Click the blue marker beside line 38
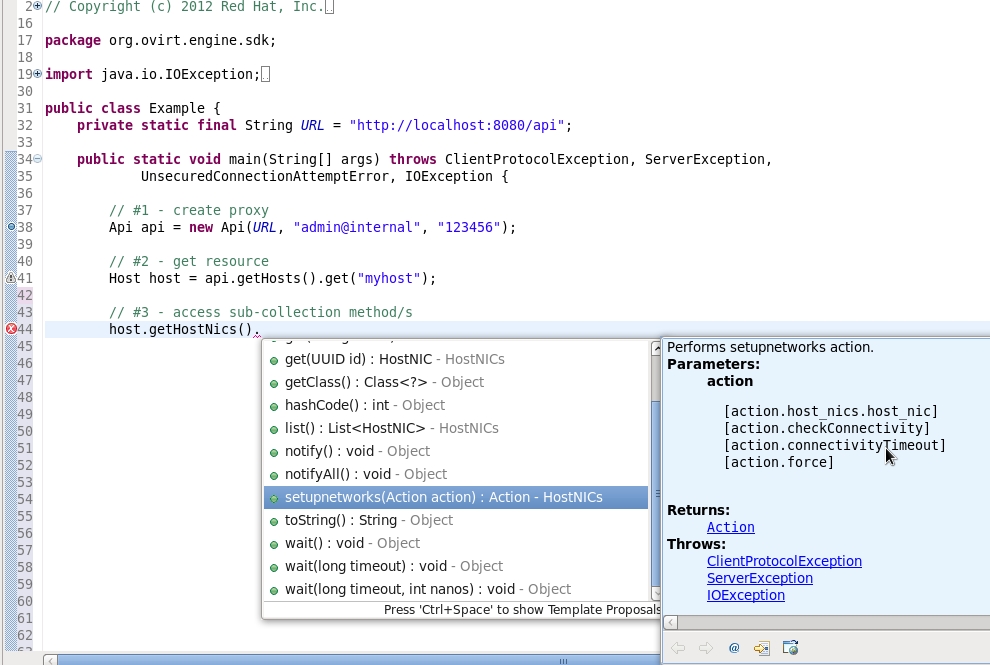Screen dimensions: 990x665 (11, 227)
